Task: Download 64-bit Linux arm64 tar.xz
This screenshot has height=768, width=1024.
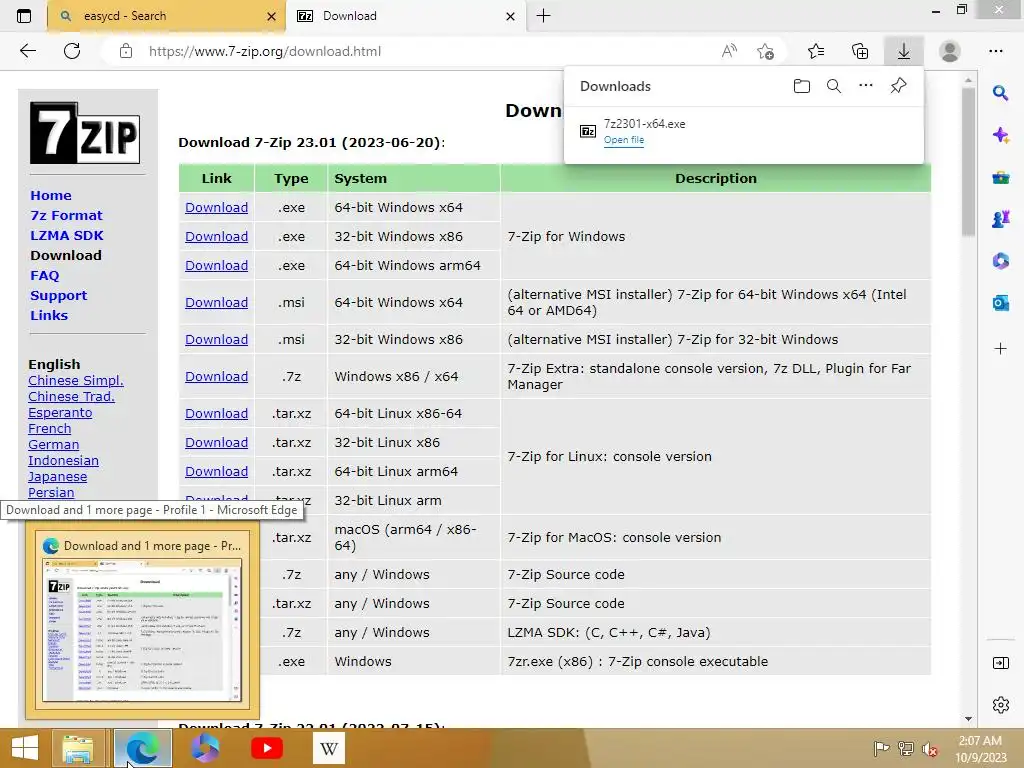Action: pos(216,472)
